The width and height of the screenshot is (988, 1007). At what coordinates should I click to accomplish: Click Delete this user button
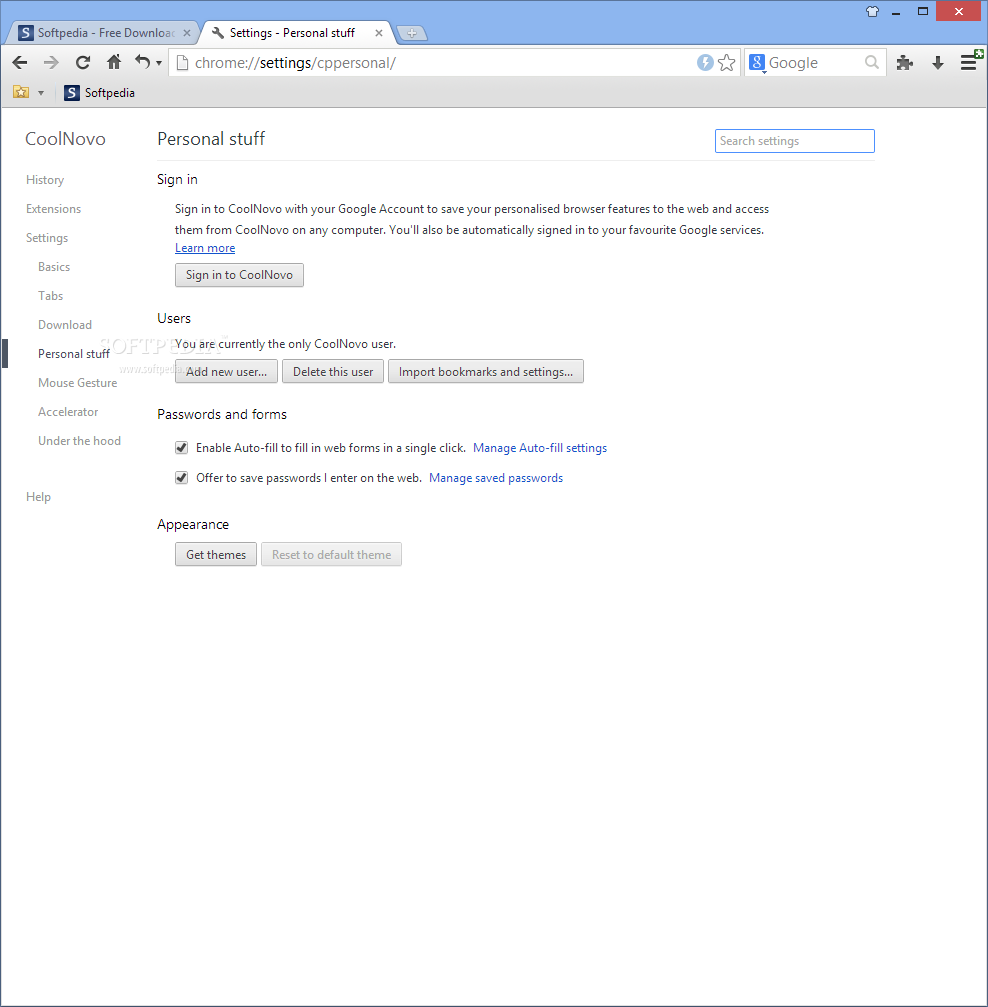(333, 372)
